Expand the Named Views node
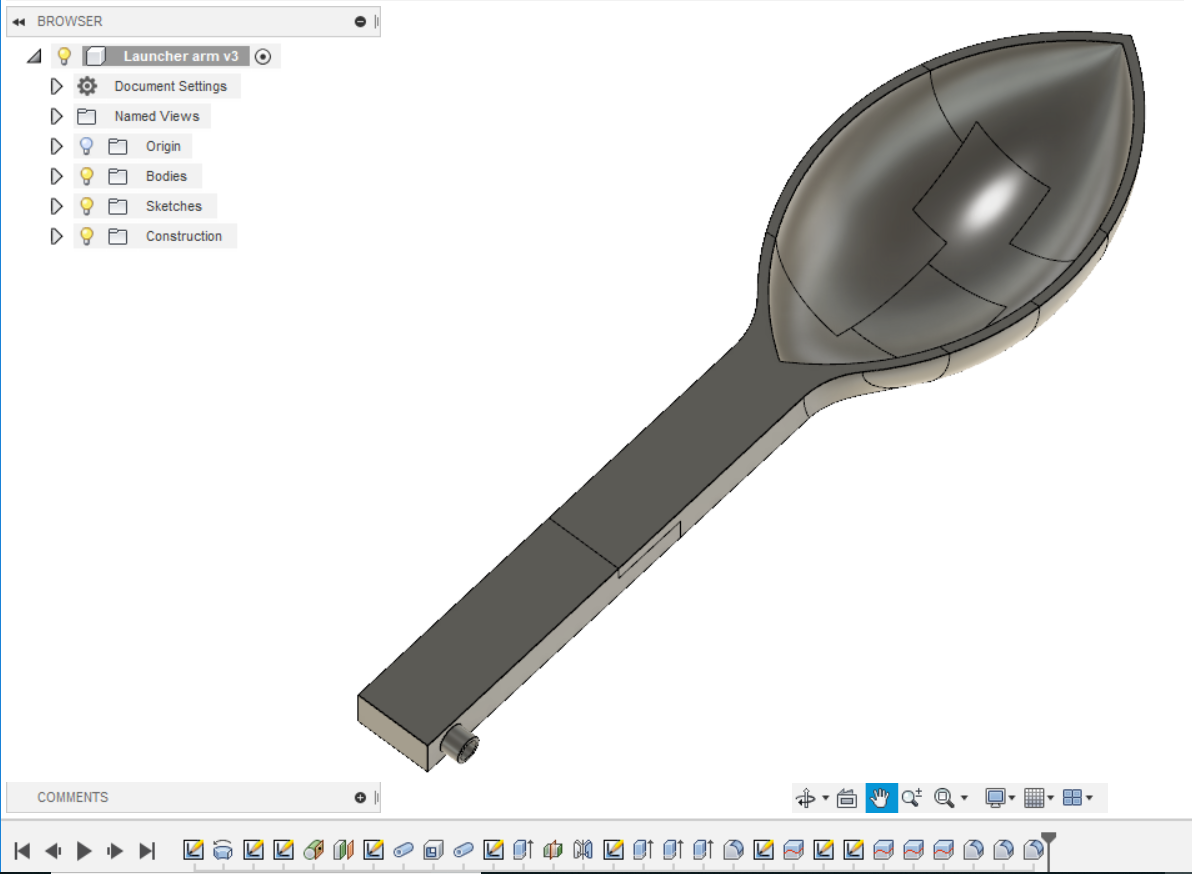 (56, 116)
